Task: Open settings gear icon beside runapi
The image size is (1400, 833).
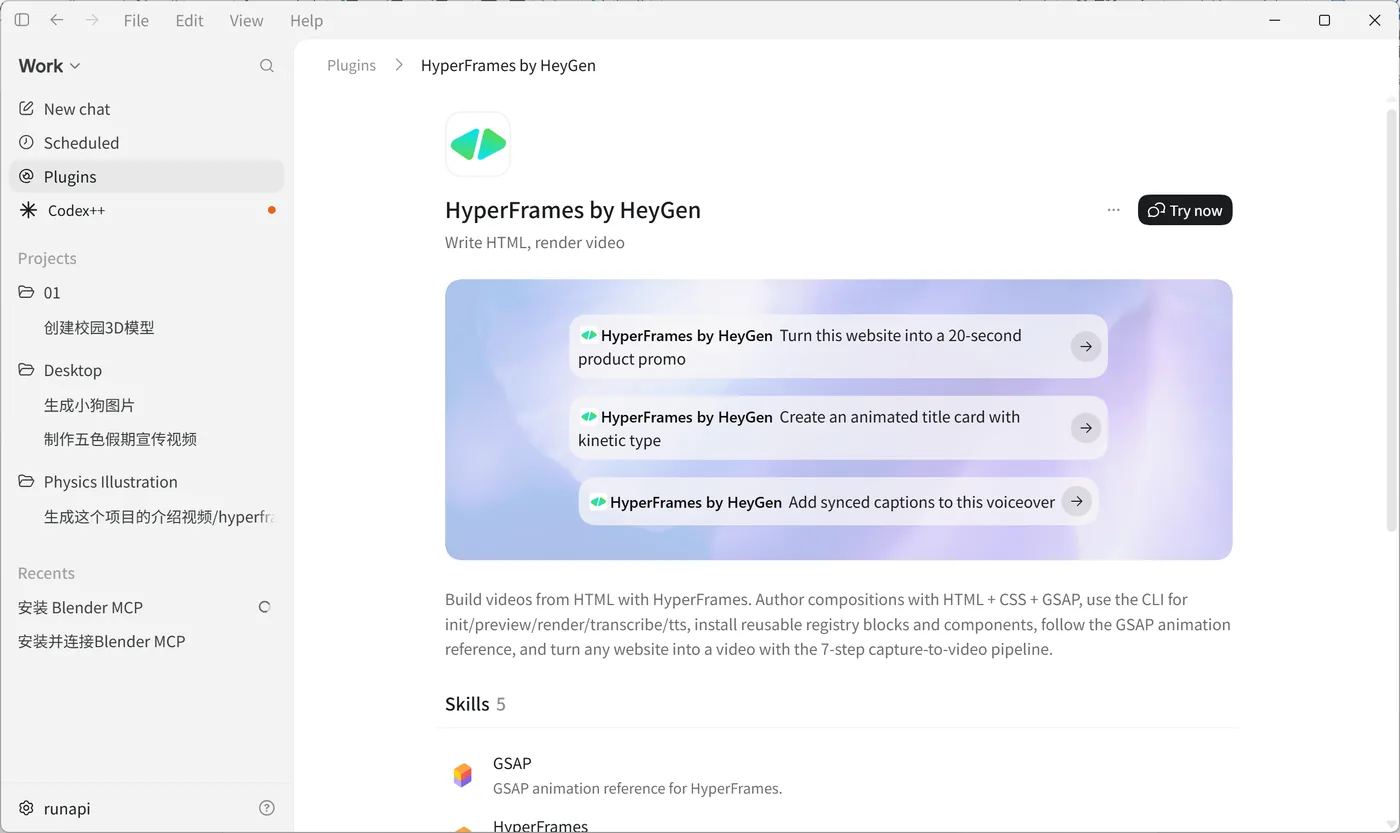Action: pos(27,808)
